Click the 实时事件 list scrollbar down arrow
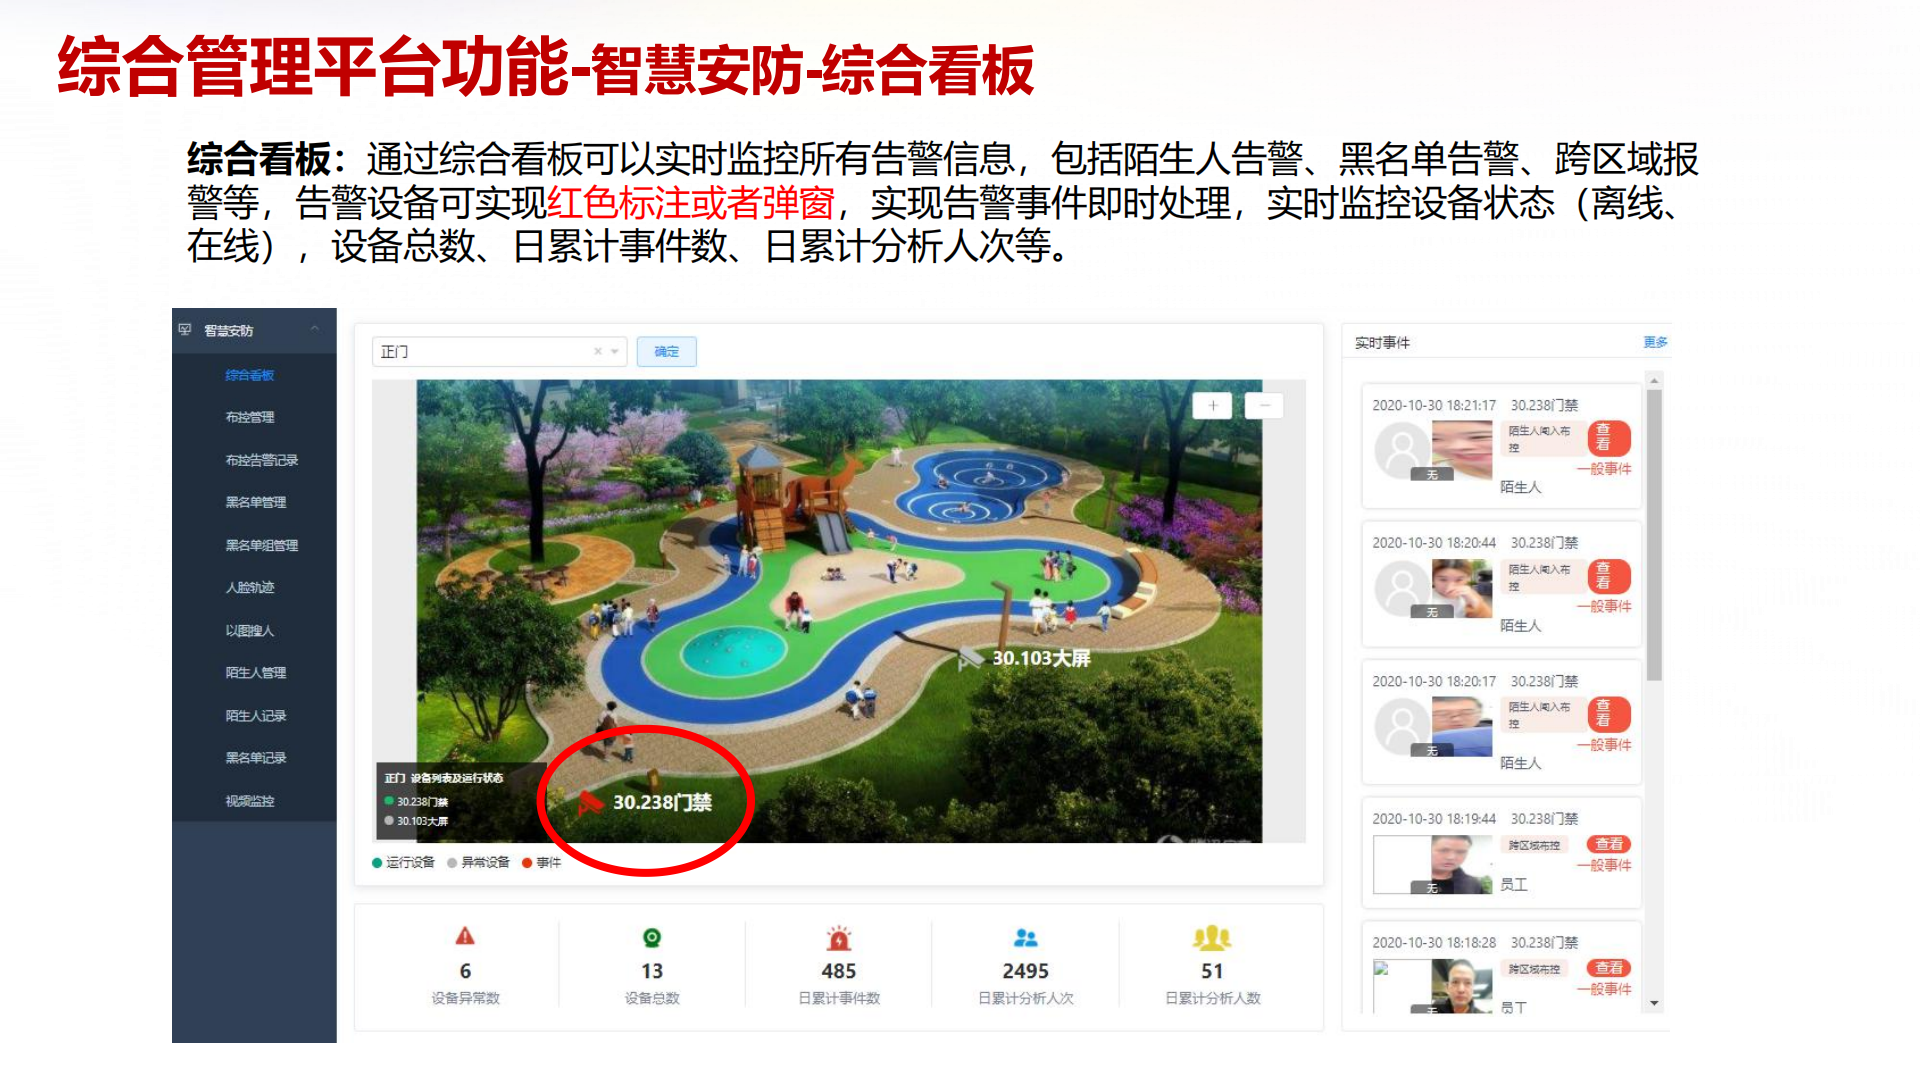 1654,1003
